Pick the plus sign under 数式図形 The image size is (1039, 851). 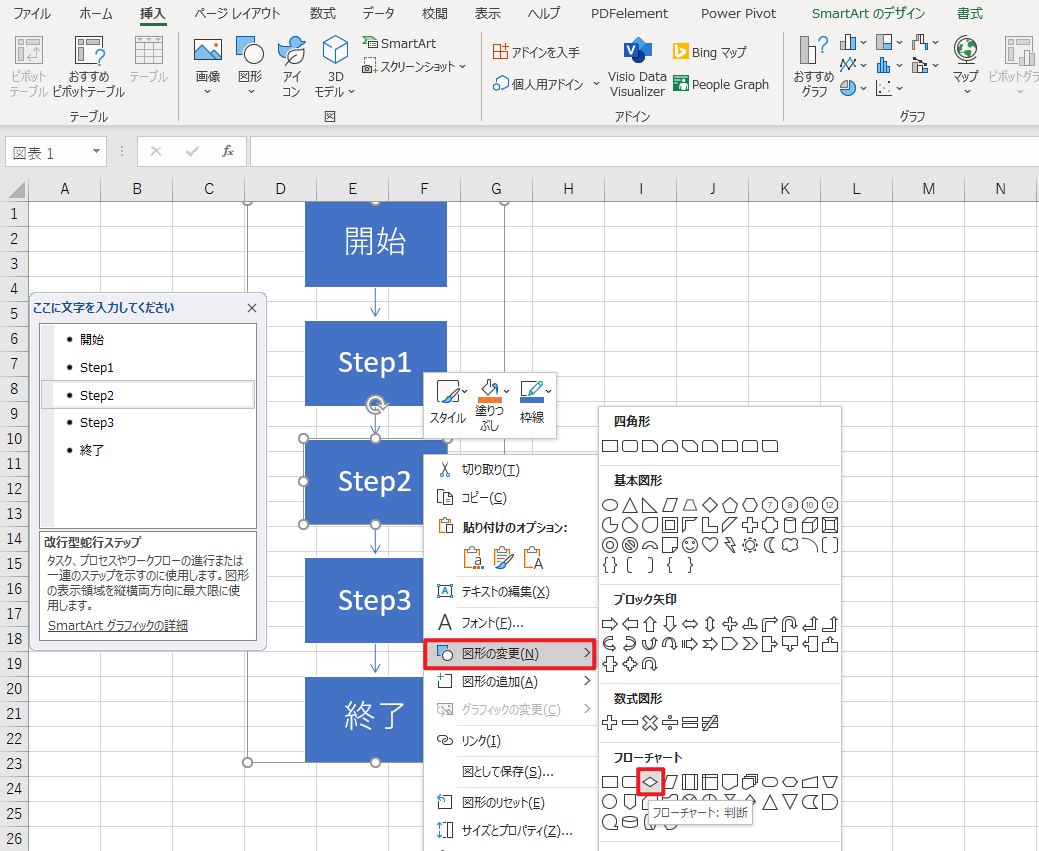610,722
